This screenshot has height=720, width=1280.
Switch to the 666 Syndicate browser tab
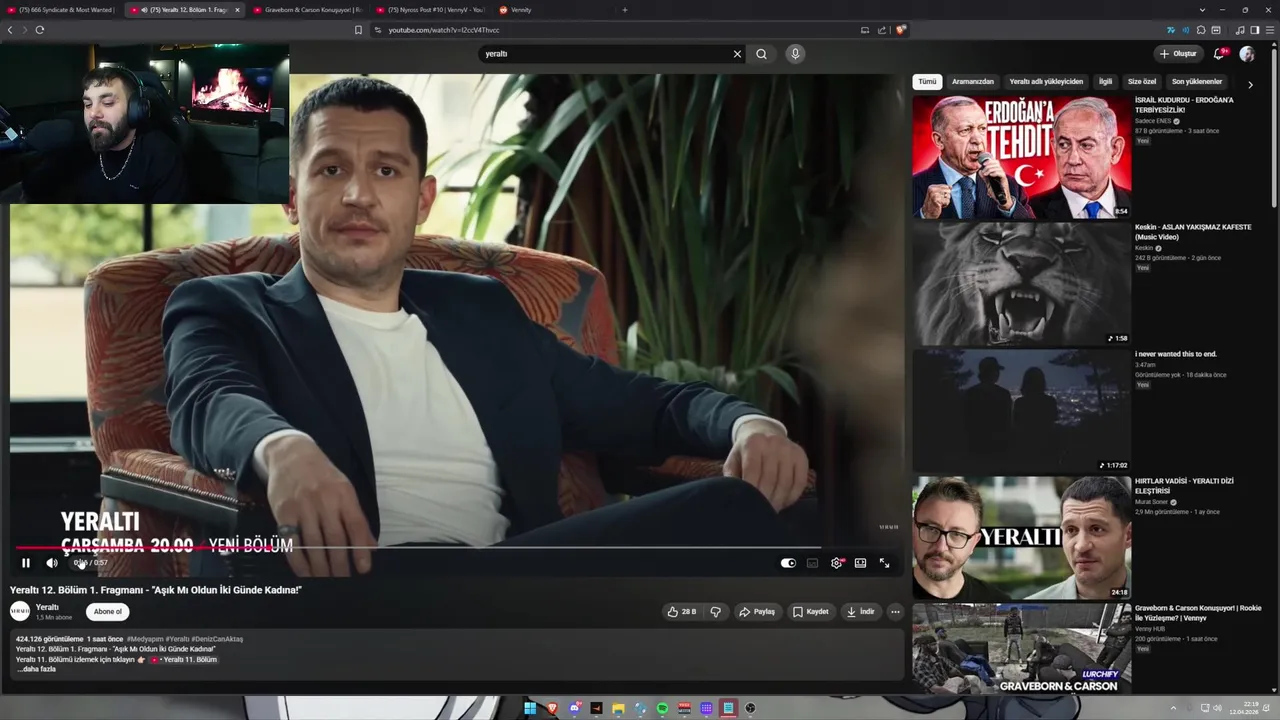coord(62,10)
